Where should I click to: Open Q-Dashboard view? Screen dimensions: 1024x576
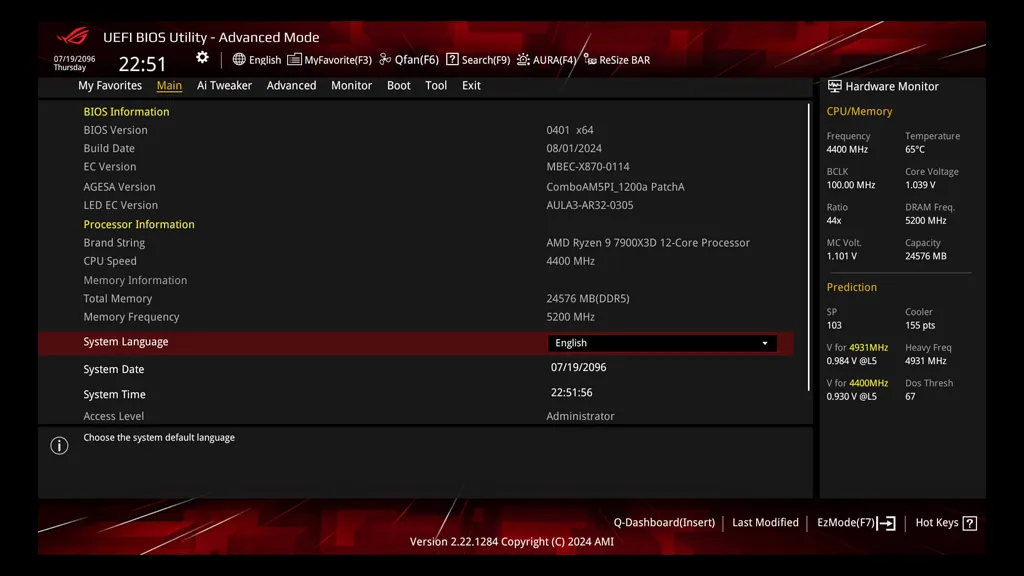[664, 522]
